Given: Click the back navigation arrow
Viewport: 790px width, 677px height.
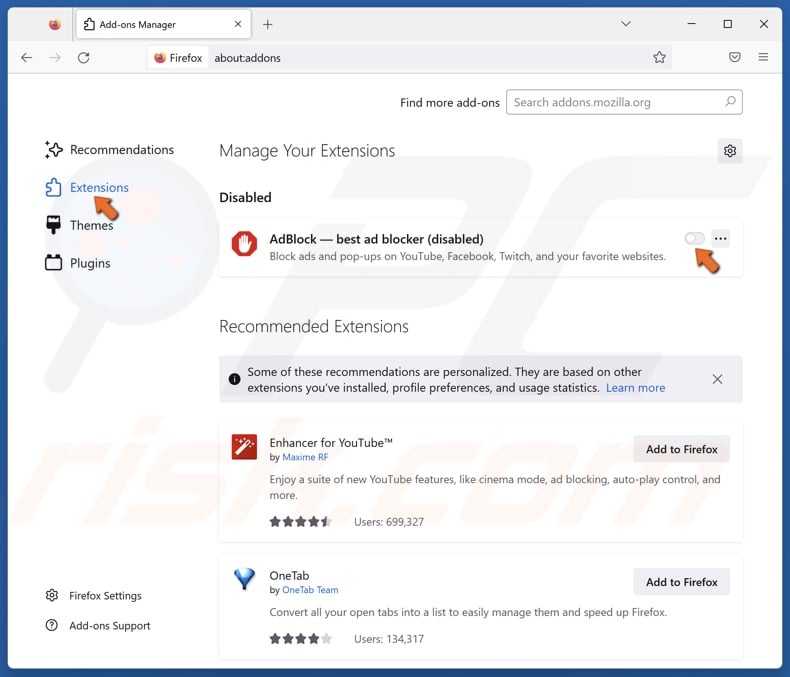Looking at the screenshot, I should [27, 58].
